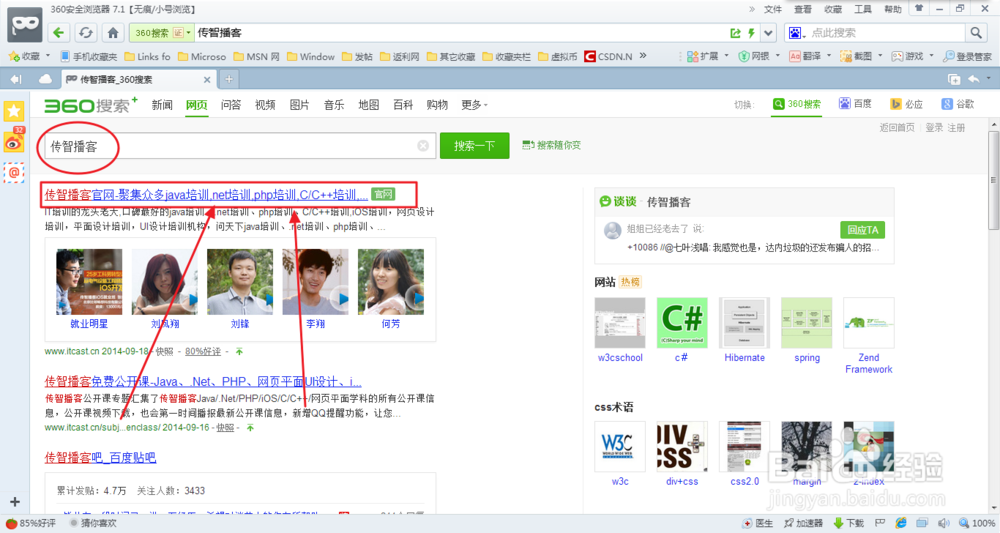Screen dimensions: 1000x533
Task: Clear the search box with the X icon
Action: (423, 146)
